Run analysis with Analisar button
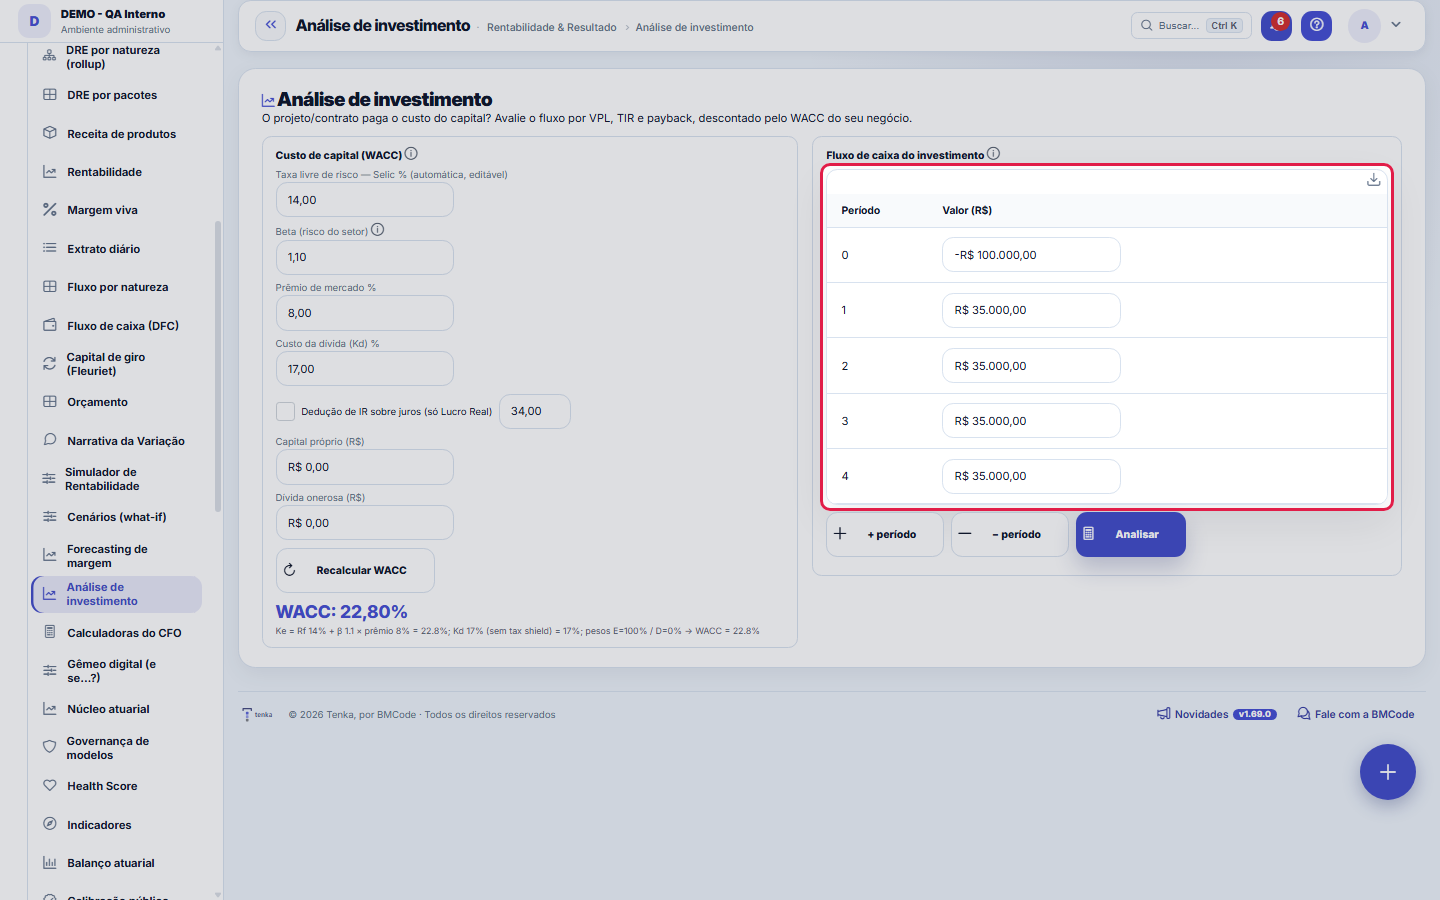This screenshot has height=900, width=1440. 1131,534
